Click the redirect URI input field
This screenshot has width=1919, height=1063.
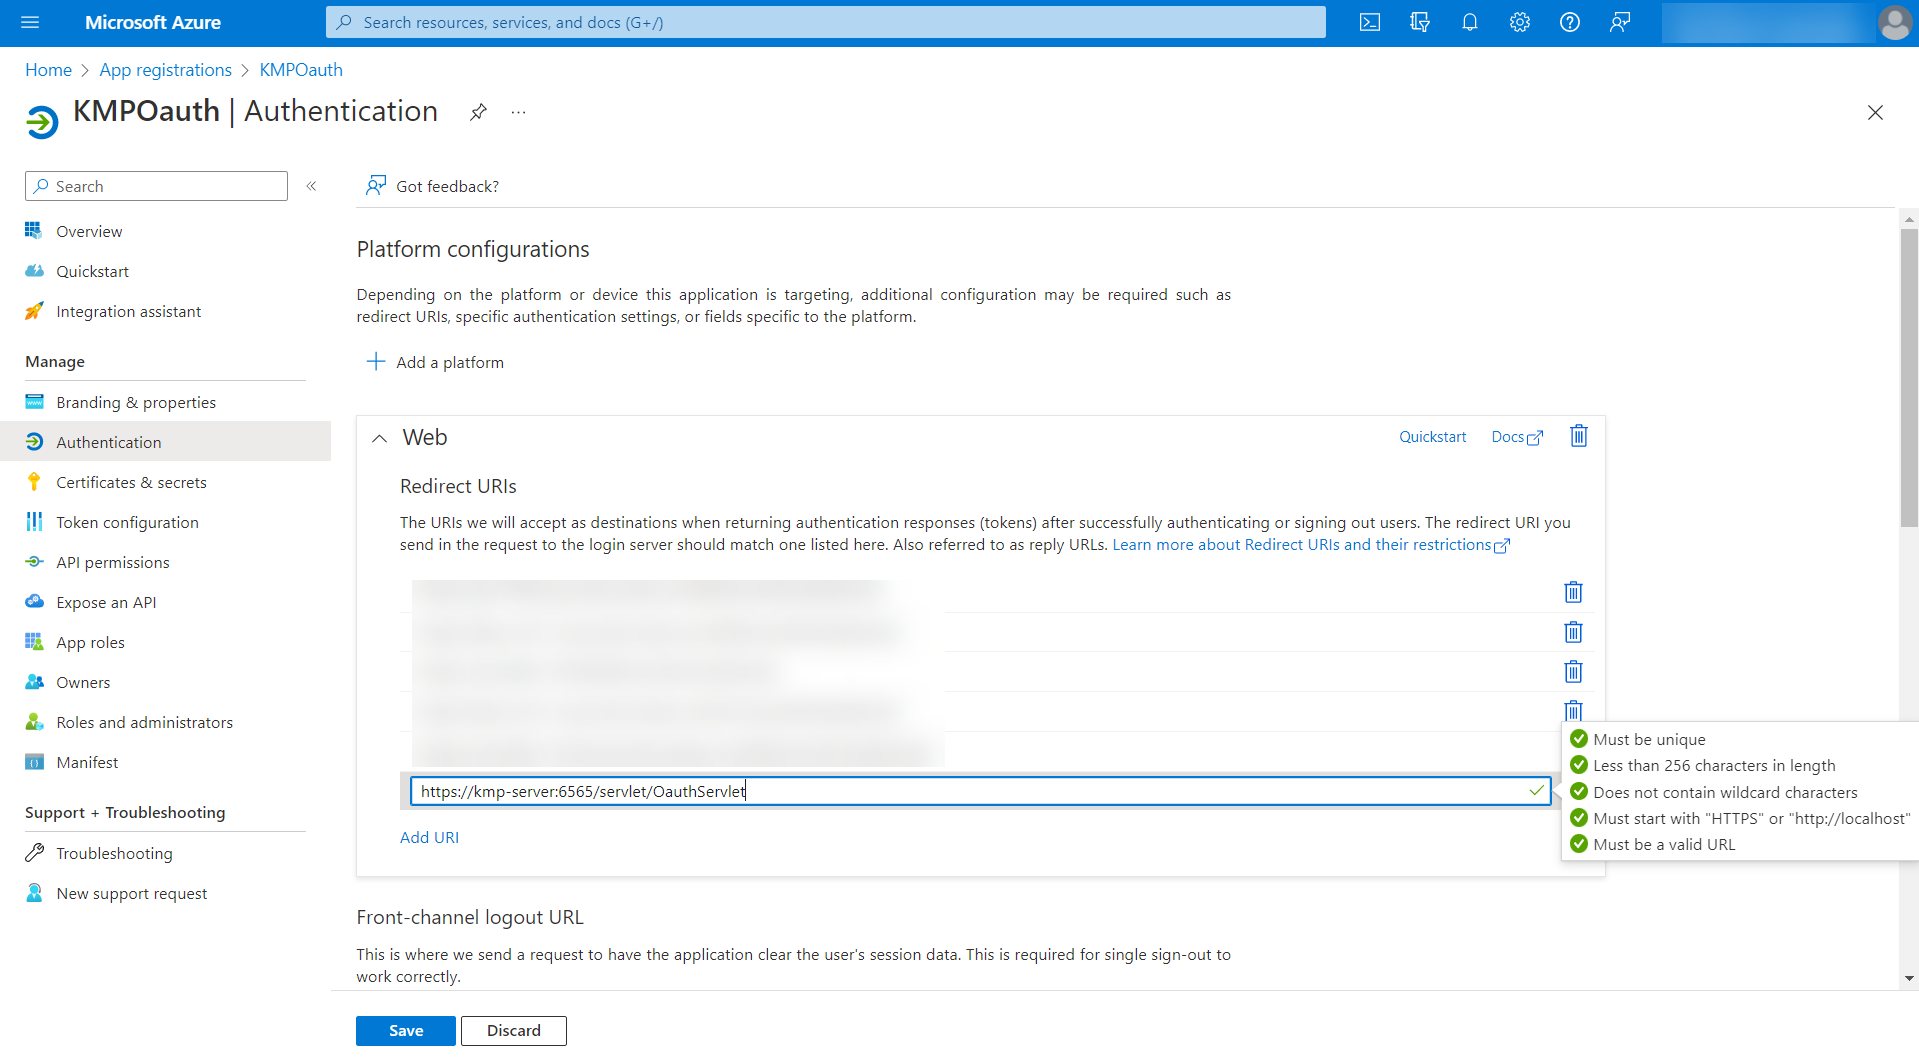[x=980, y=792]
